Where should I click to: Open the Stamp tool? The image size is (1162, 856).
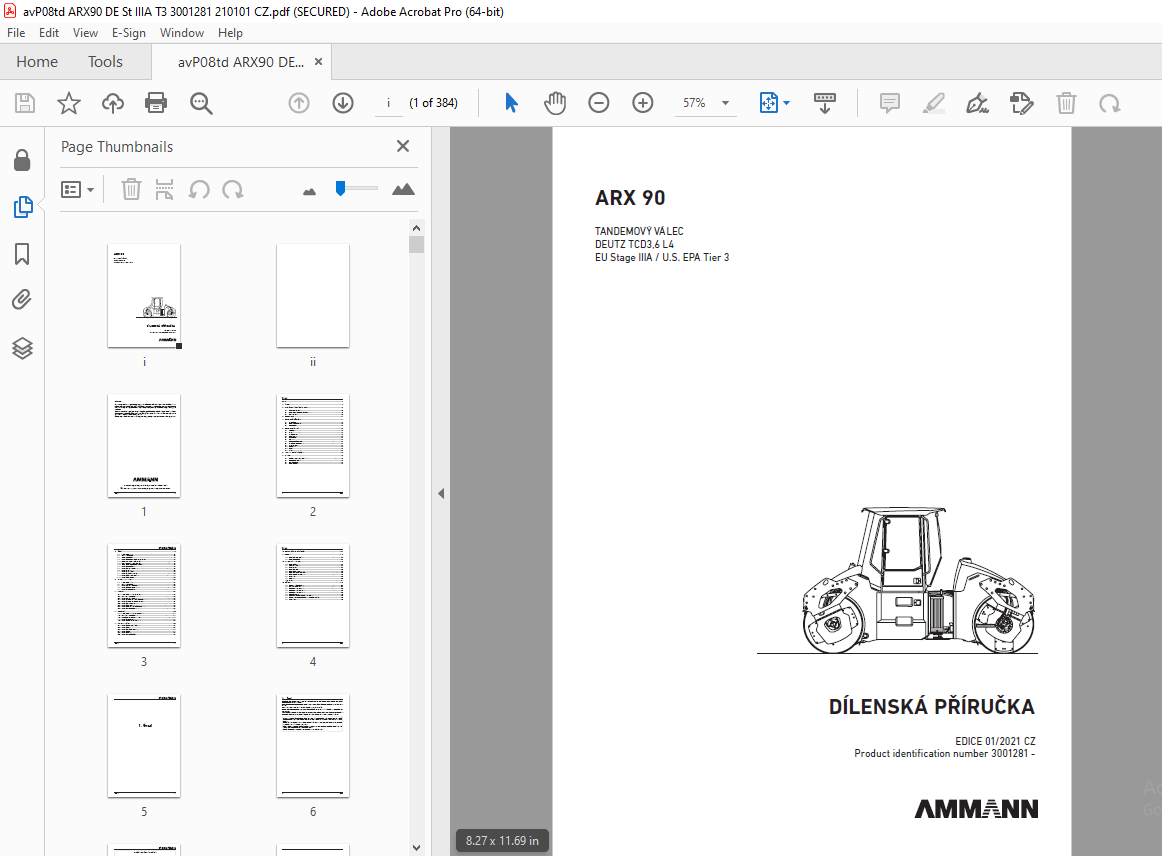1022,103
